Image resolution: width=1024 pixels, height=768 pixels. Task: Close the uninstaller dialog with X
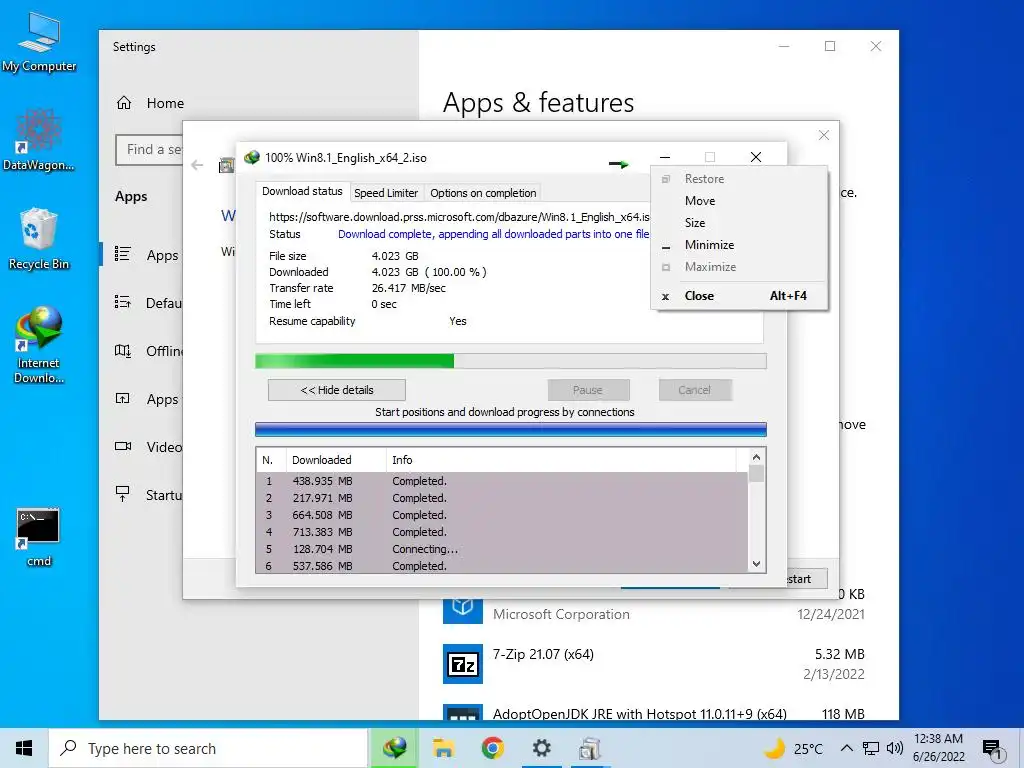click(x=824, y=135)
